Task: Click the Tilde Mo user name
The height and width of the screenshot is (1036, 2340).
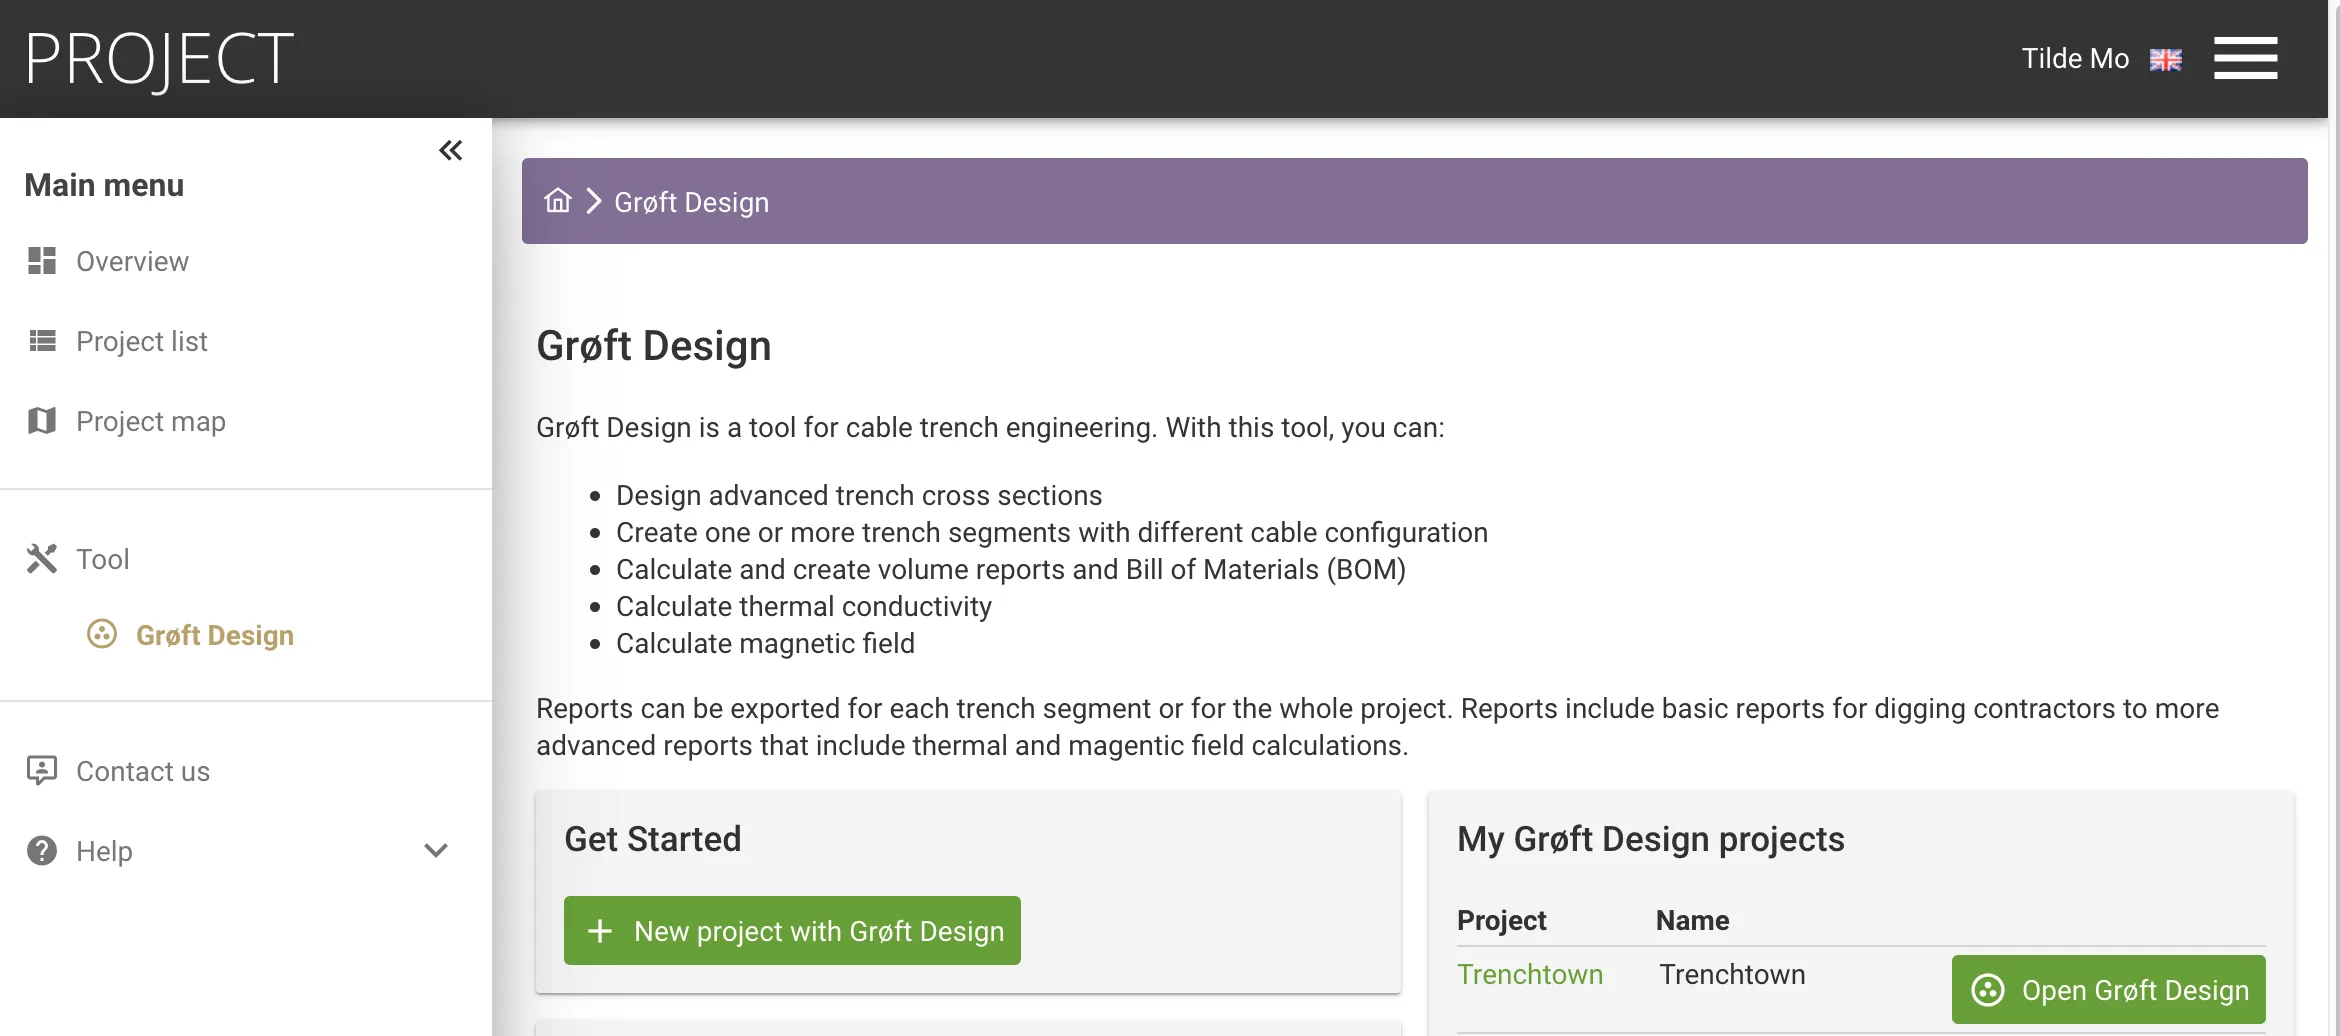Action: tap(2074, 58)
